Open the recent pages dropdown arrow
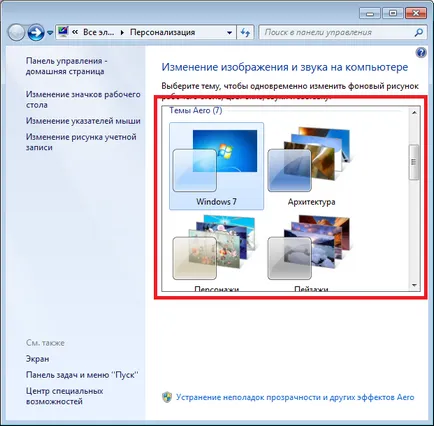The height and width of the screenshot is (426, 434). 50,33
